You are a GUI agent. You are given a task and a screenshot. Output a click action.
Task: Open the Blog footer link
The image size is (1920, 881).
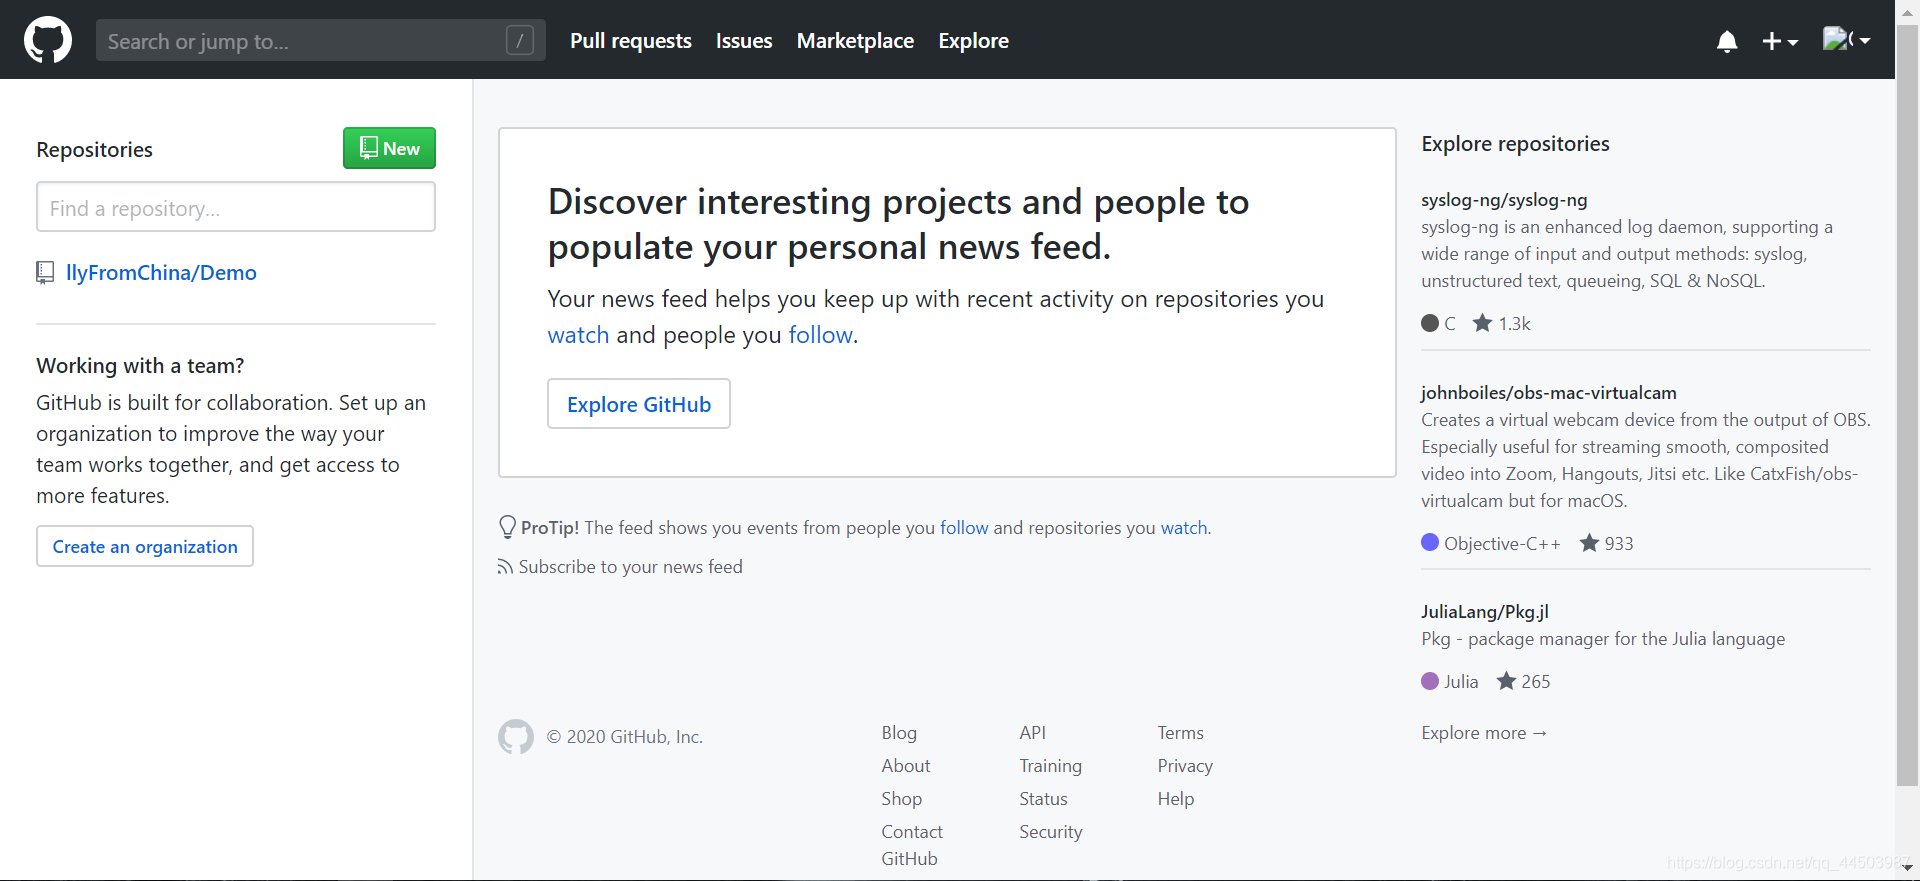pos(899,733)
